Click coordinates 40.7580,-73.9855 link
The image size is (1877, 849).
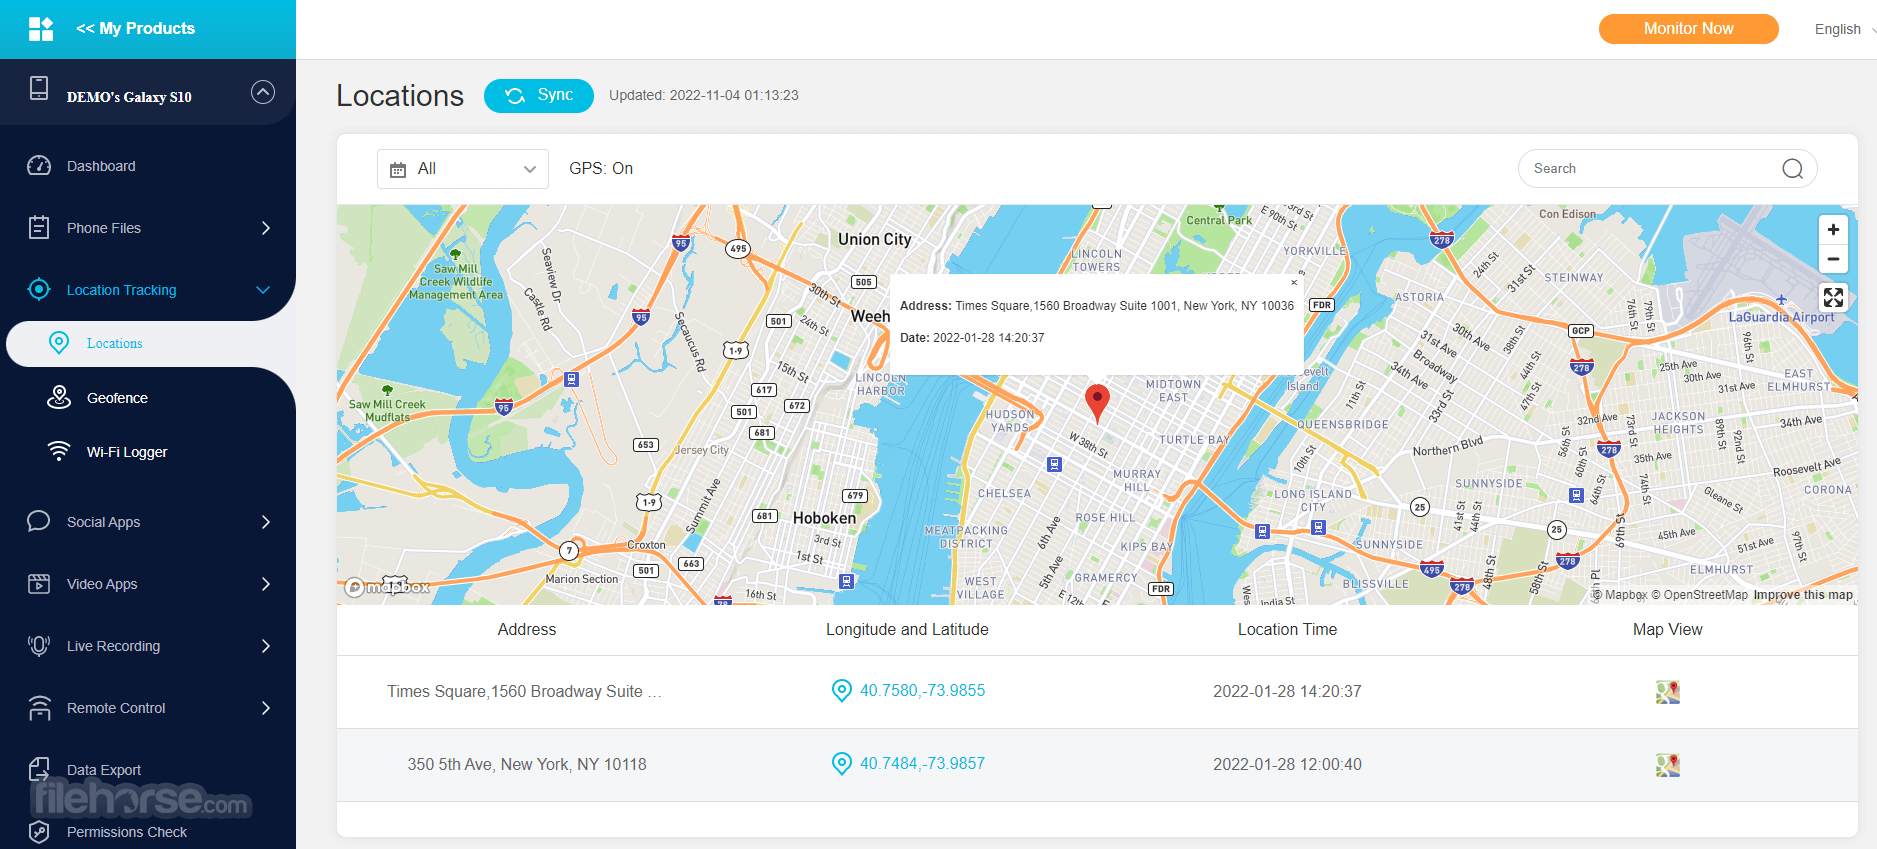click(922, 691)
